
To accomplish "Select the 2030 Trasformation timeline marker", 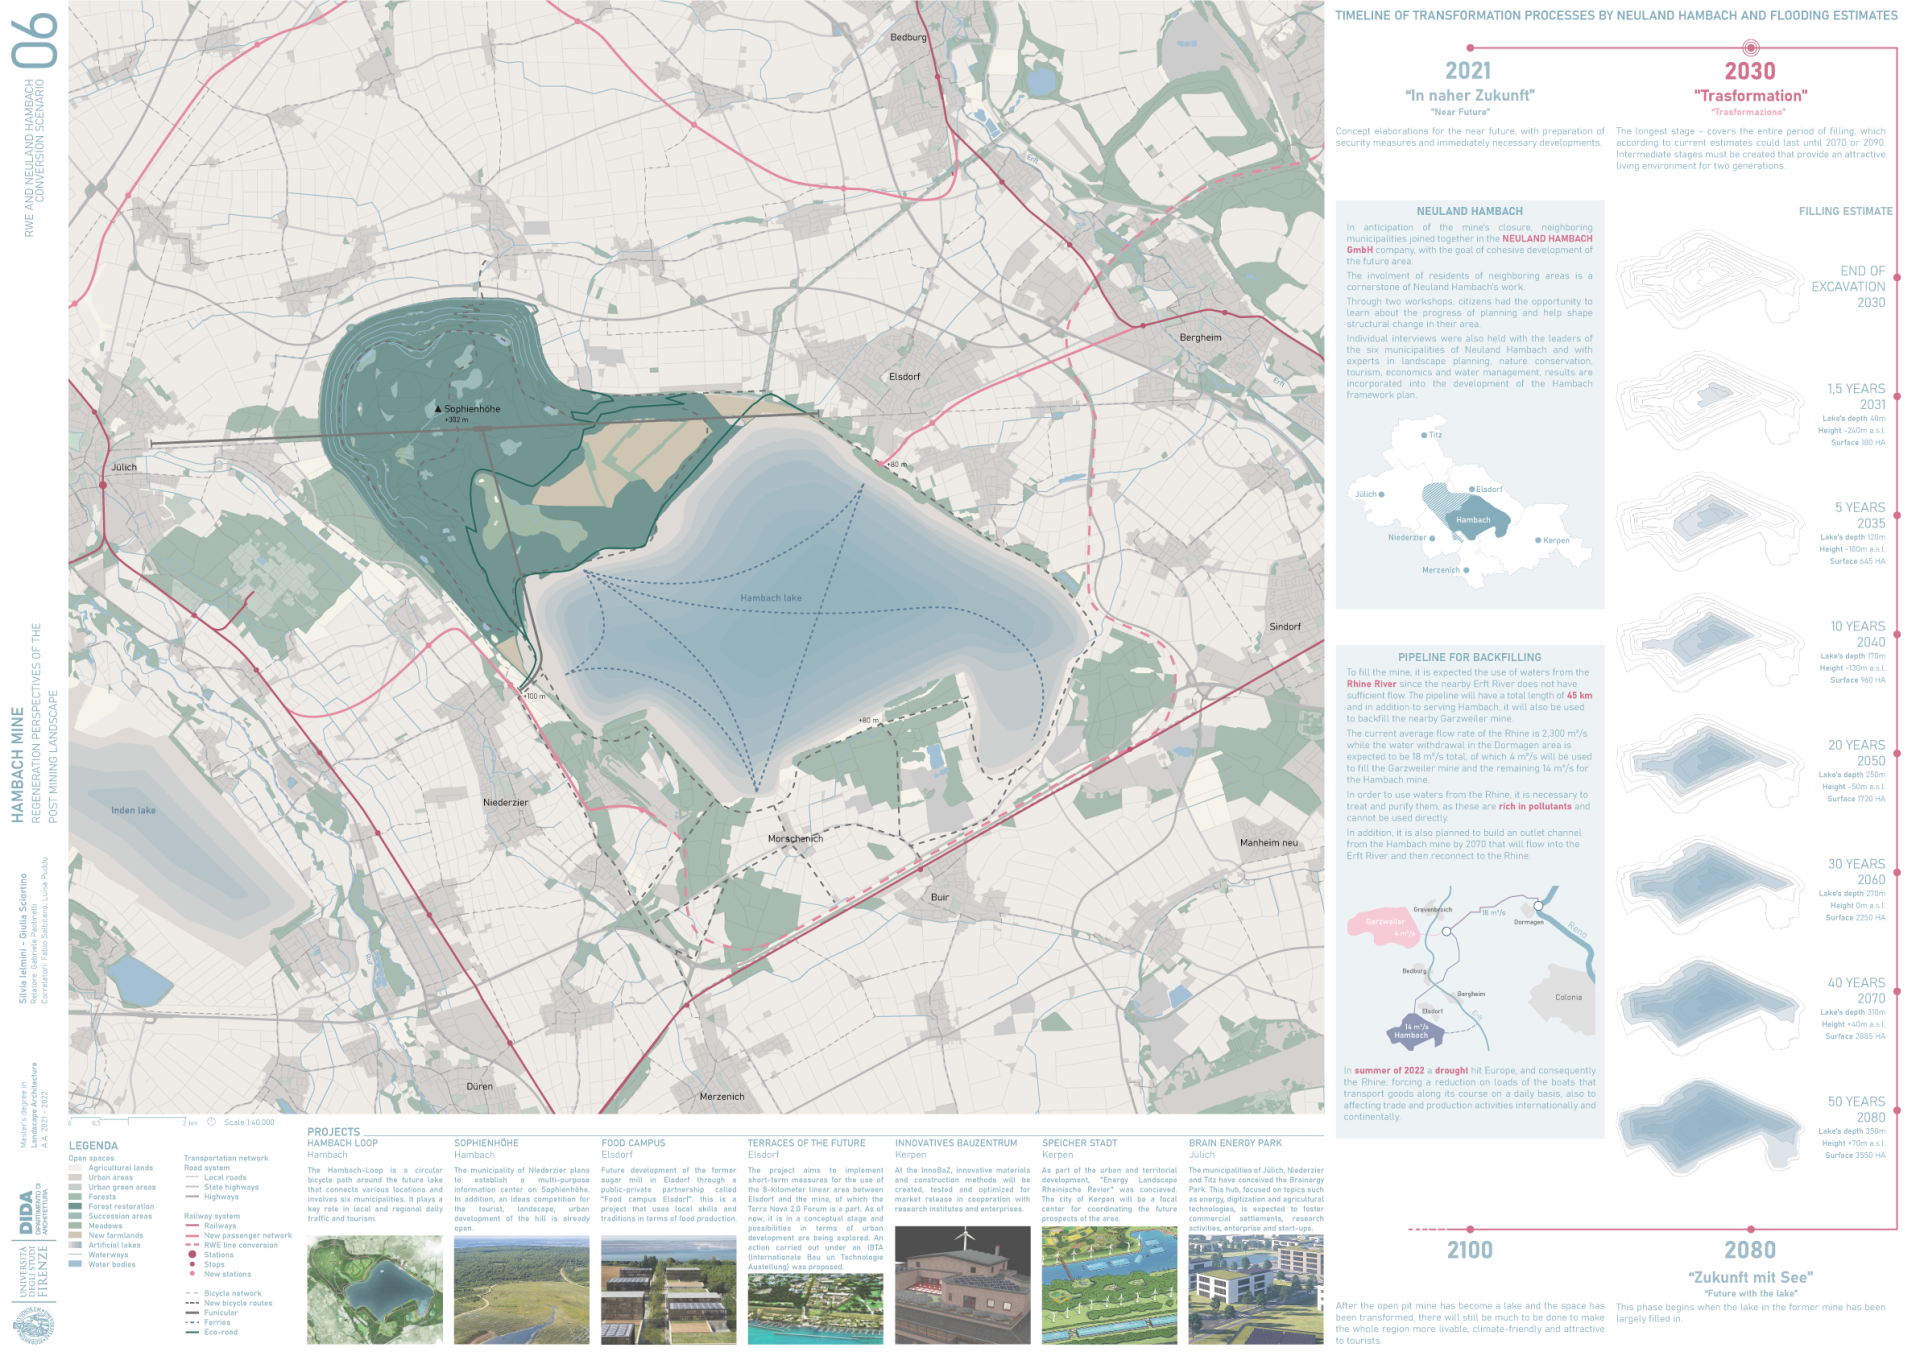I will (1750, 47).
